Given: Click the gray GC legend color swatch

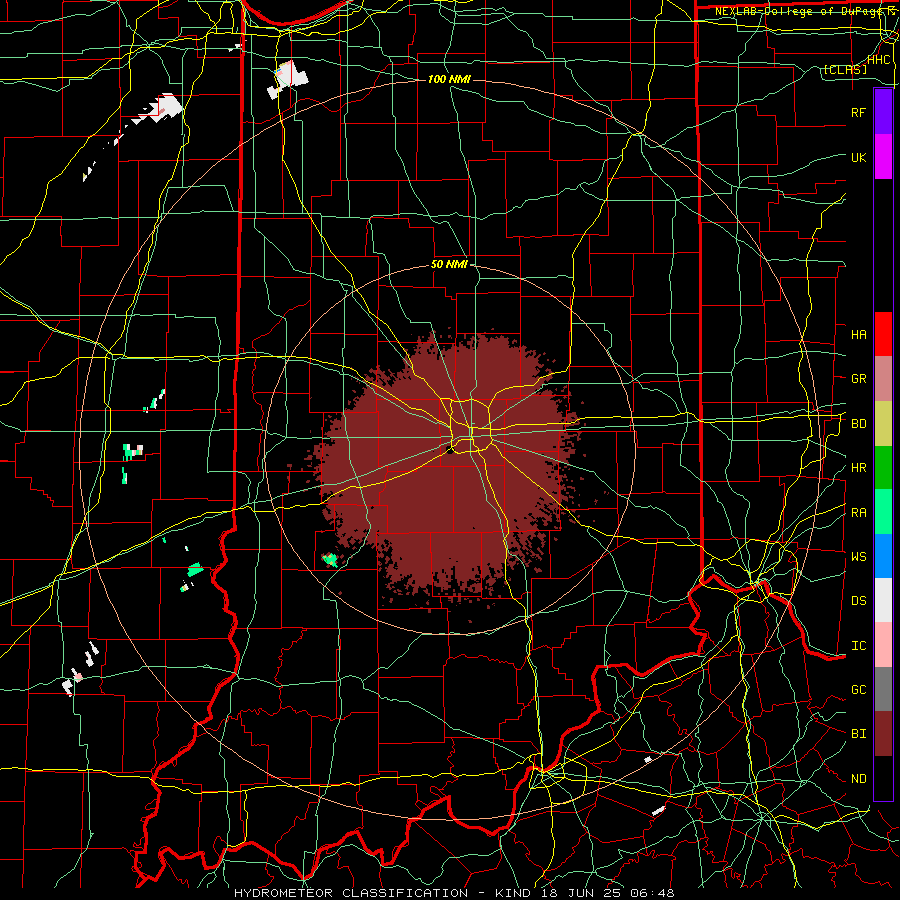Looking at the screenshot, I should point(883,689).
